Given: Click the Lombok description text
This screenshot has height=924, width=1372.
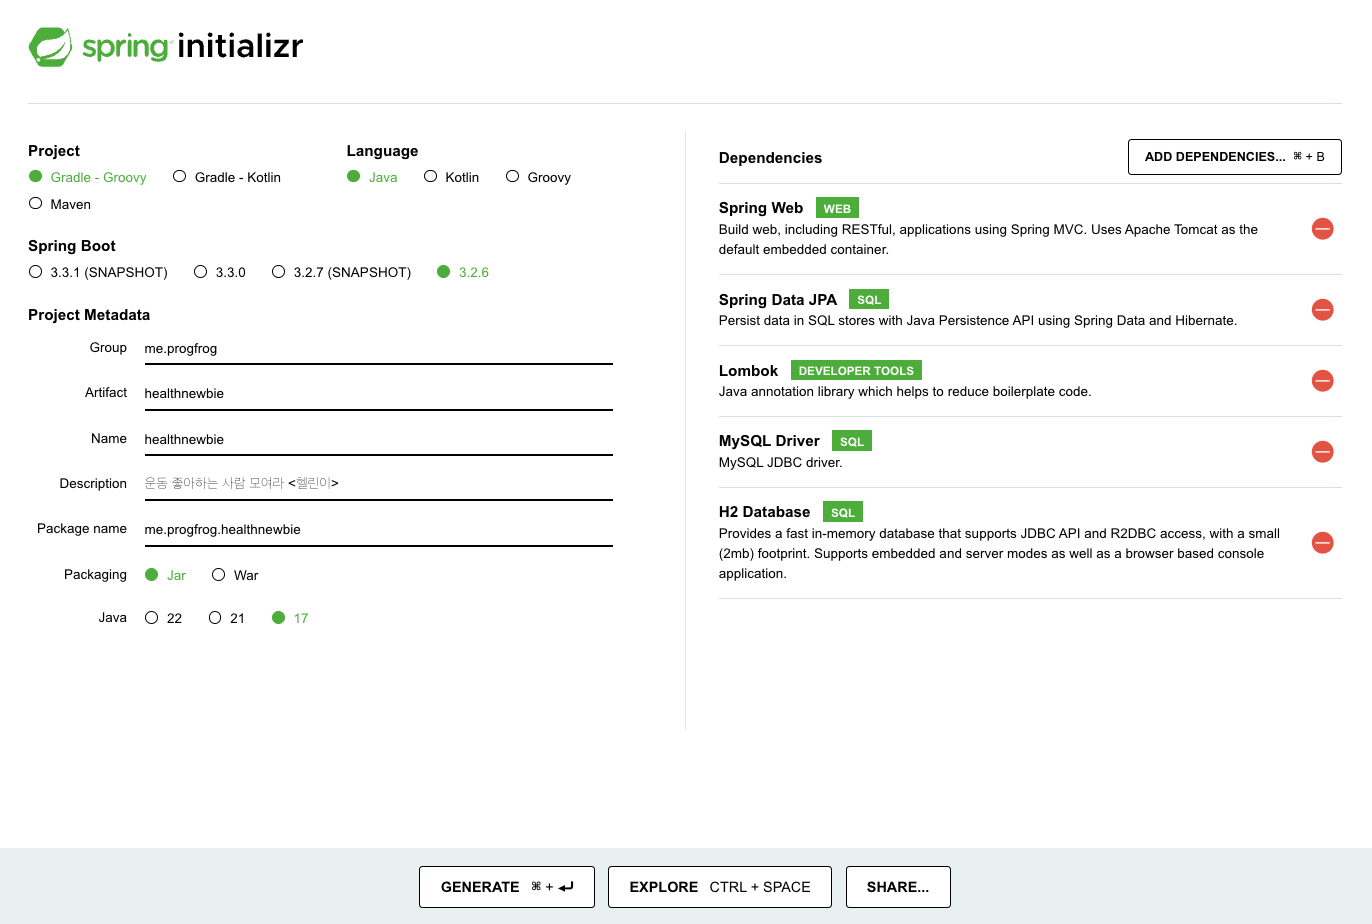Looking at the screenshot, I should 905,392.
